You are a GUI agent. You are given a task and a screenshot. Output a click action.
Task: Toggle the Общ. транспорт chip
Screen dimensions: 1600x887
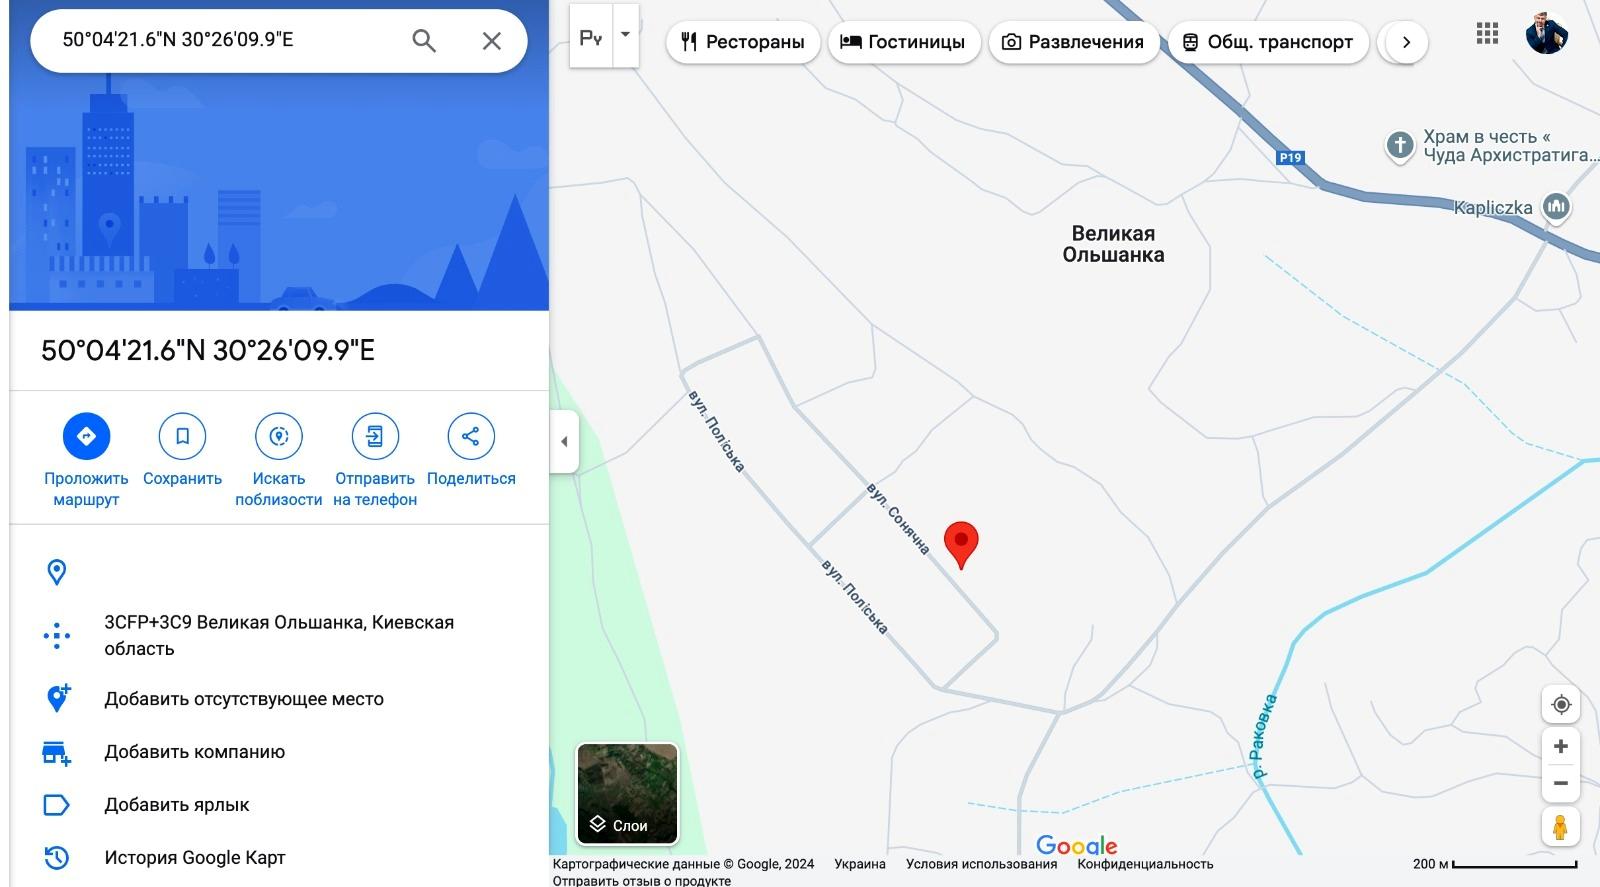pyautogui.click(x=1267, y=42)
